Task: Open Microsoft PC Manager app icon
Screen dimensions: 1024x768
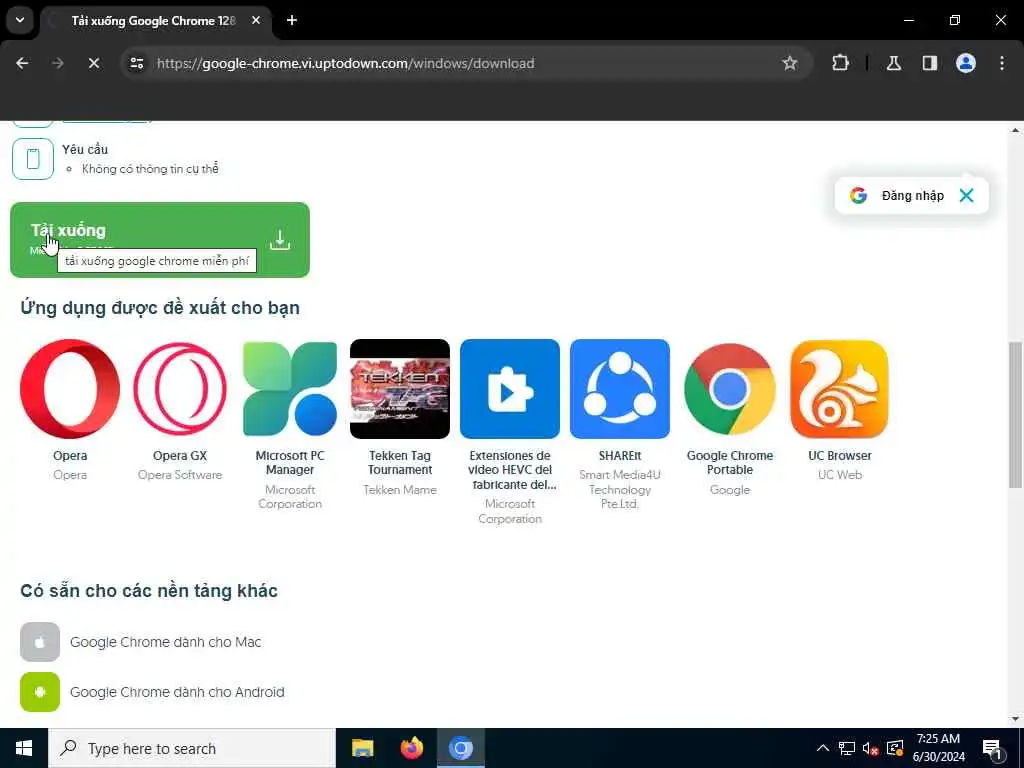Action: click(x=290, y=389)
